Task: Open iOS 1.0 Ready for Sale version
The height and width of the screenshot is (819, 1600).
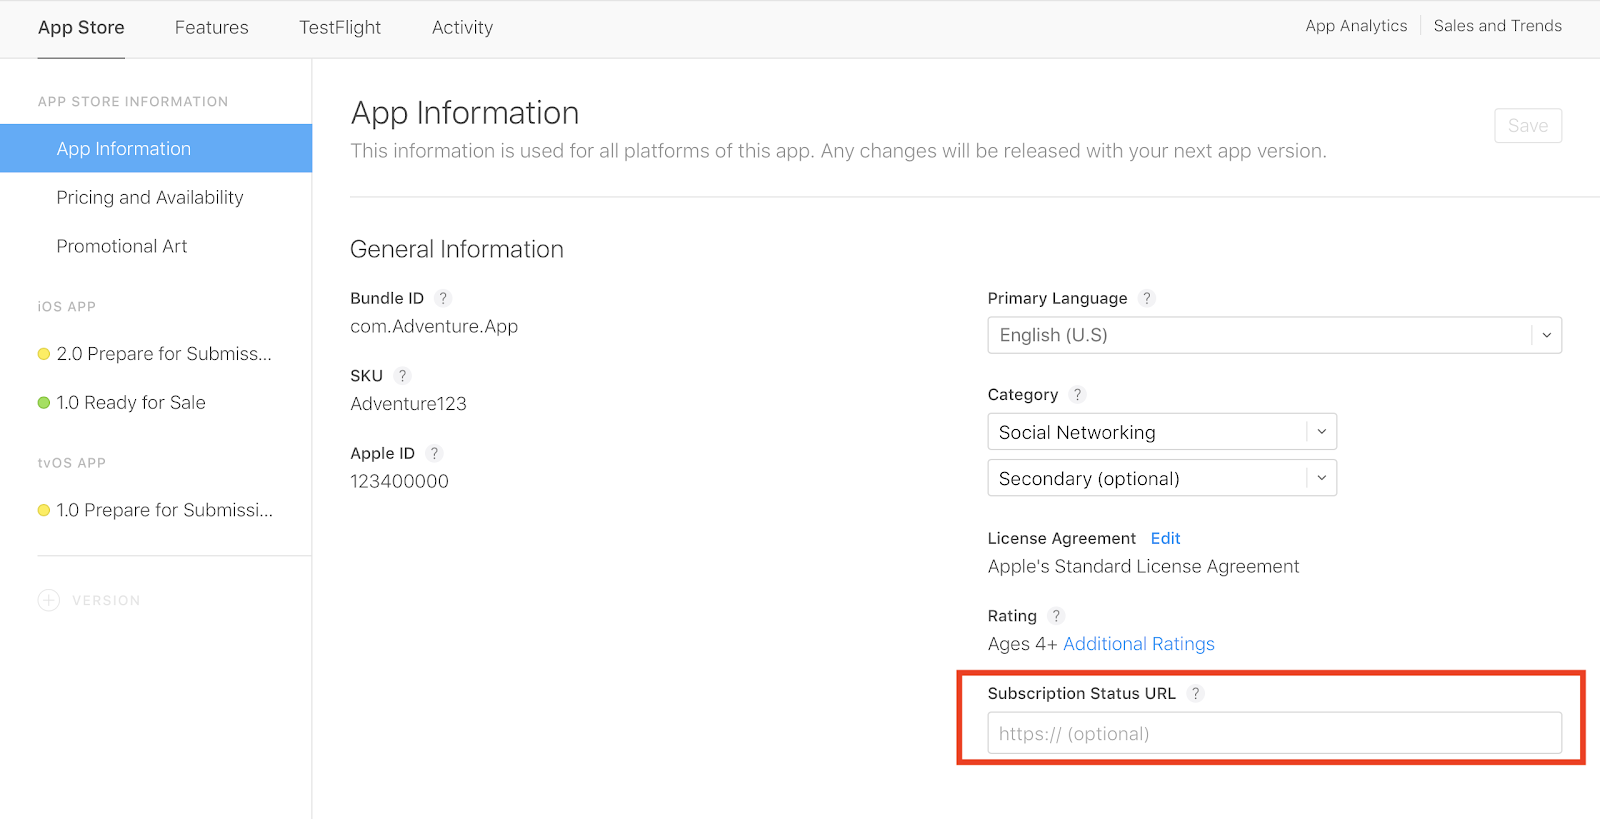Action: coord(130,403)
